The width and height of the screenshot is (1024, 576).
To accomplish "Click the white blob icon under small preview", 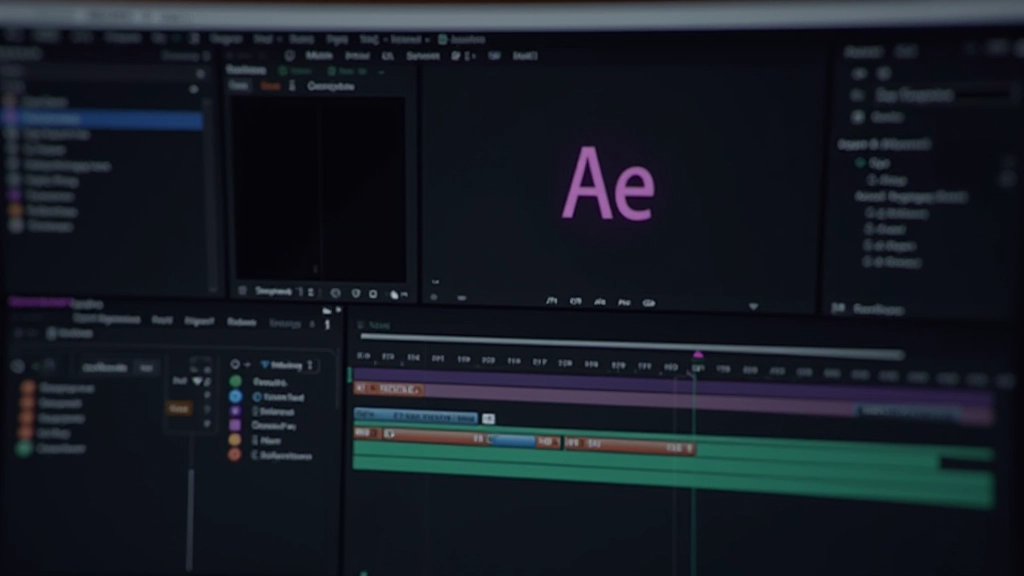I will tap(394, 295).
